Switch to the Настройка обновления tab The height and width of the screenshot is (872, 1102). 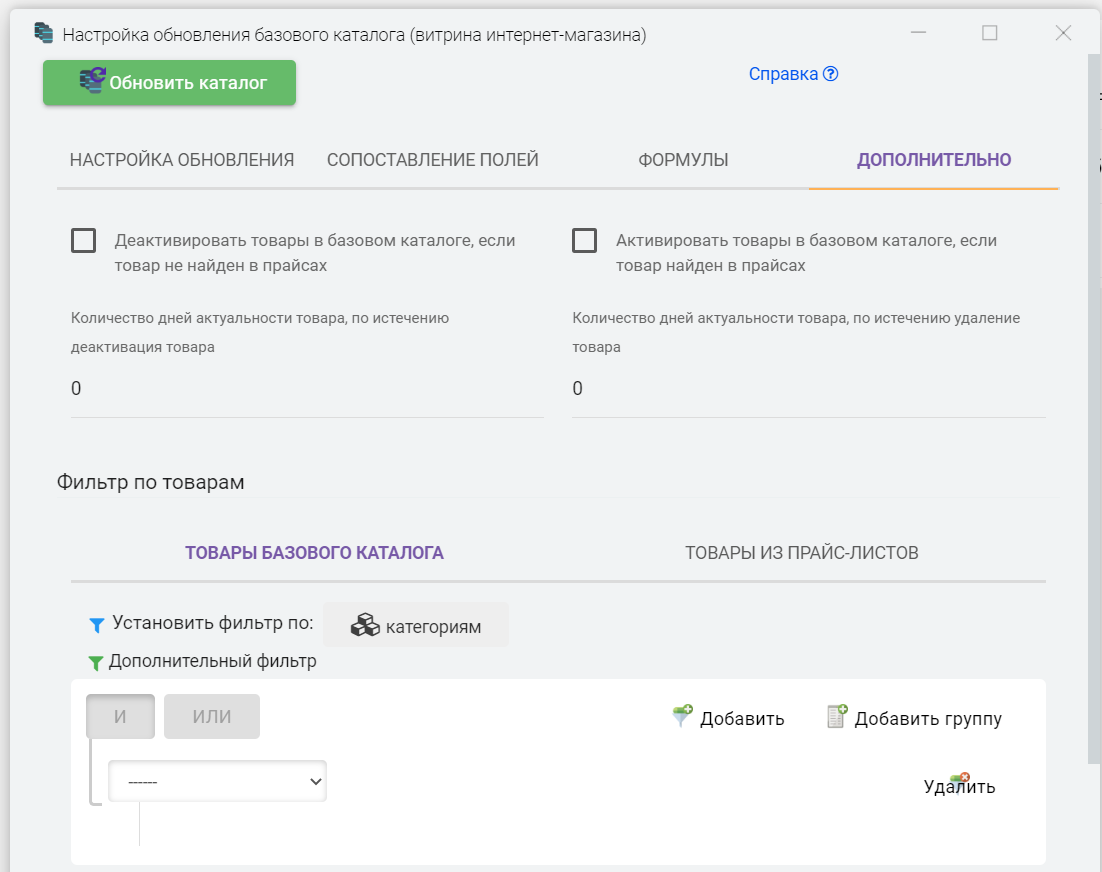pyautogui.click(x=181, y=160)
